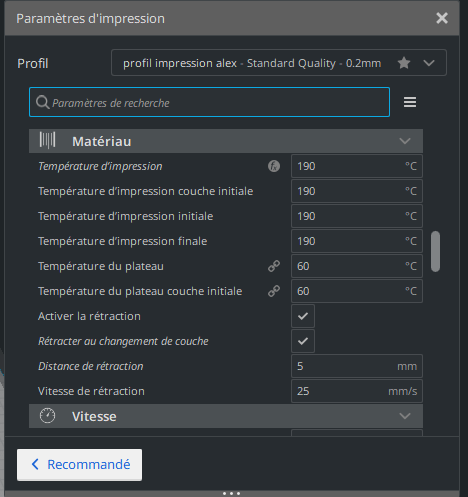This screenshot has width=468, height=497.
Task: Click the link icon beside Température du plateau
Action: click(x=274, y=266)
